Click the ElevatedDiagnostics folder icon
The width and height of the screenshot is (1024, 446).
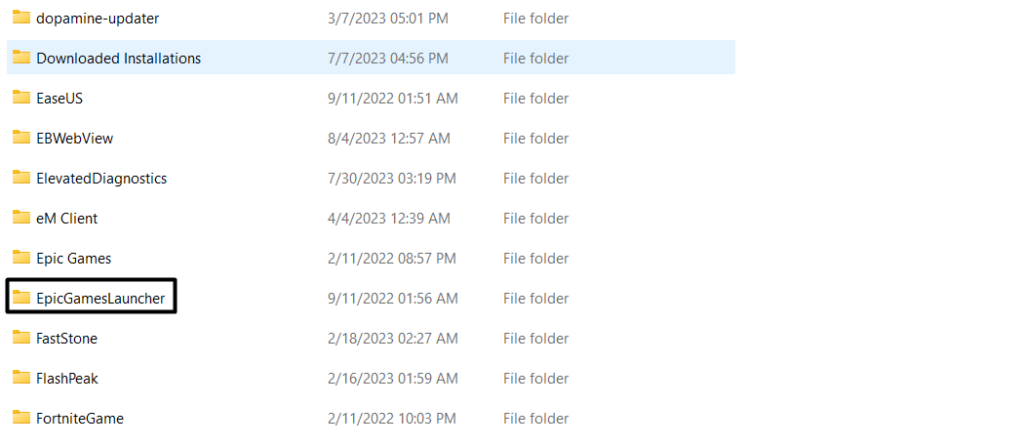21,178
